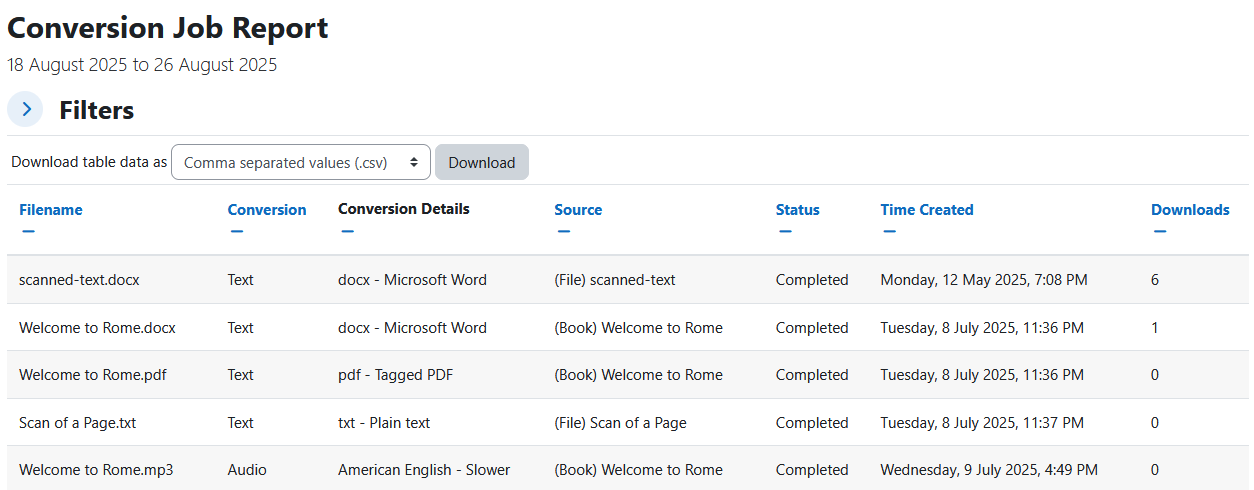Hide the Conversion column using its minus icon
Viewport: 1254px width, 490px height.
tap(236, 232)
